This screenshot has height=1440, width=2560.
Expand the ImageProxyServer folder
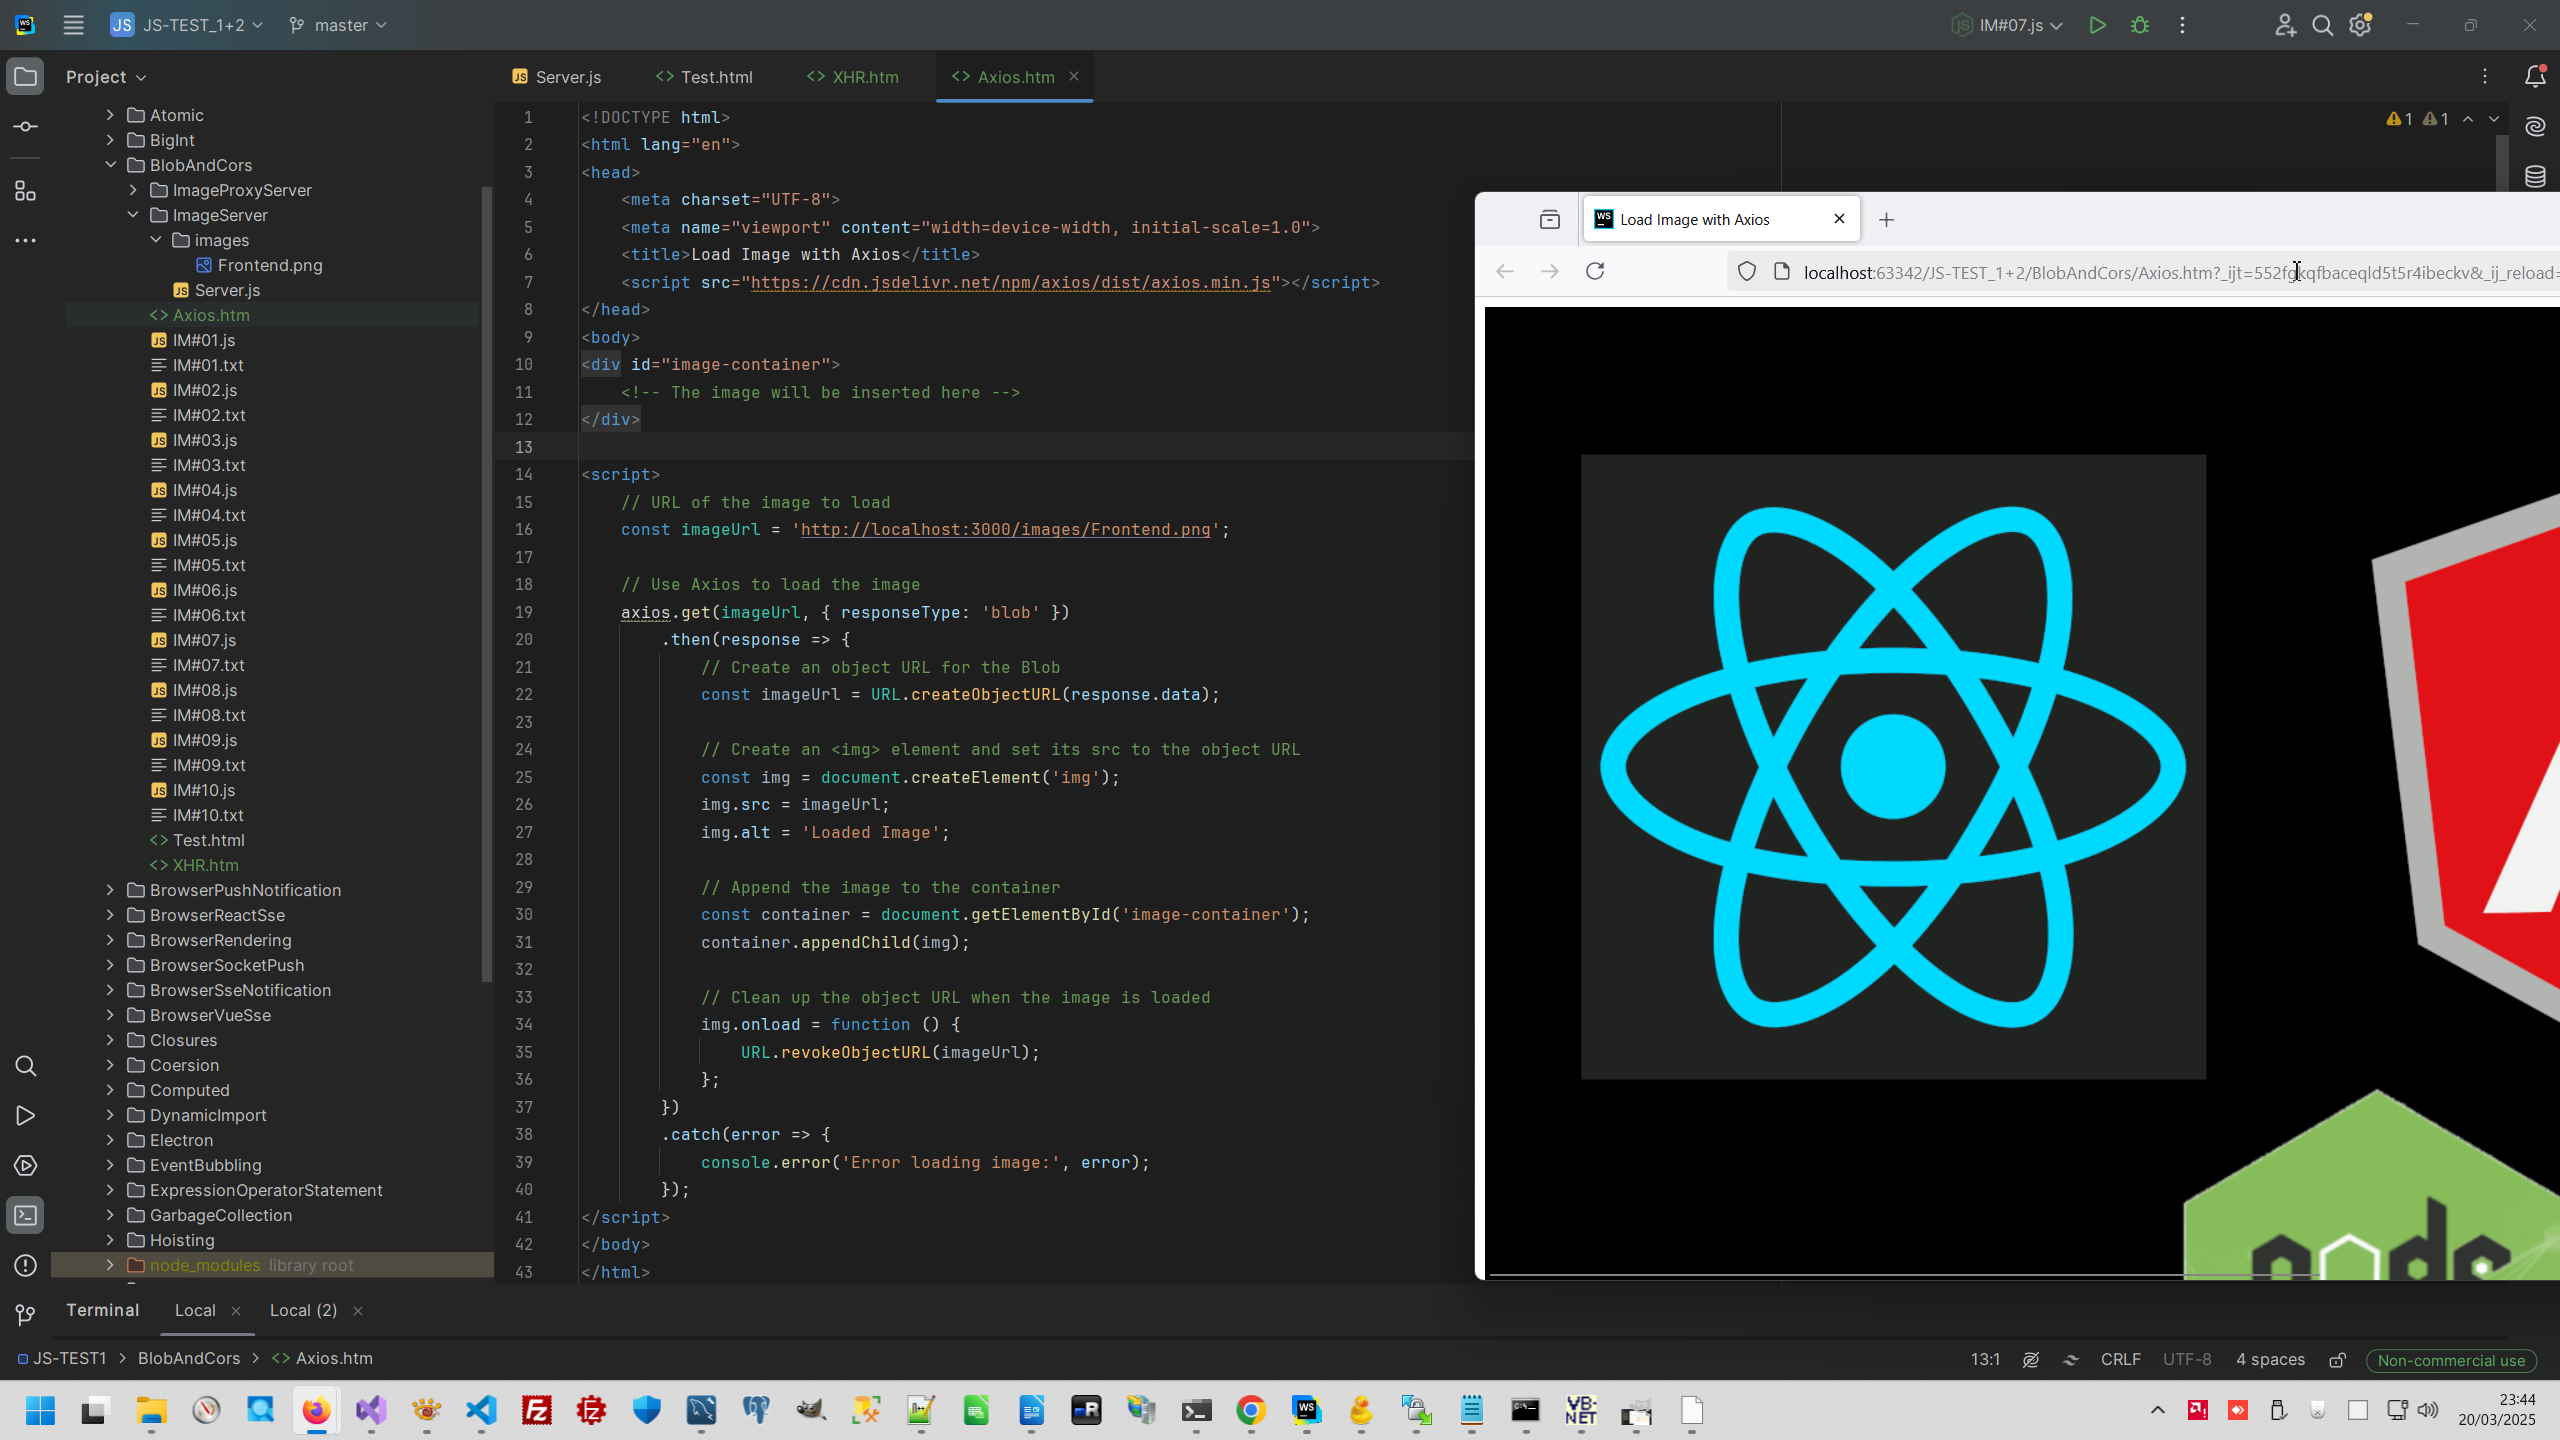pyautogui.click(x=133, y=190)
